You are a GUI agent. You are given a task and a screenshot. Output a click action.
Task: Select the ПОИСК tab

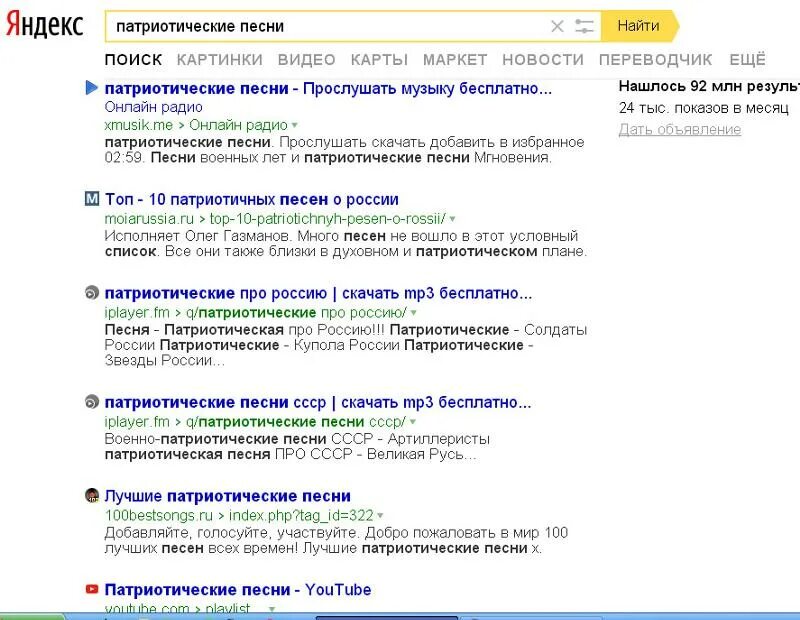pyautogui.click(x=133, y=60)
